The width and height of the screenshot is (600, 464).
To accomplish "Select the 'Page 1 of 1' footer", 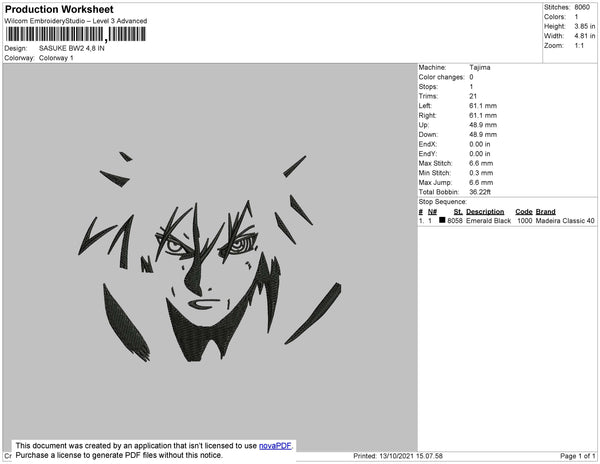I will (x=577, y=456).
